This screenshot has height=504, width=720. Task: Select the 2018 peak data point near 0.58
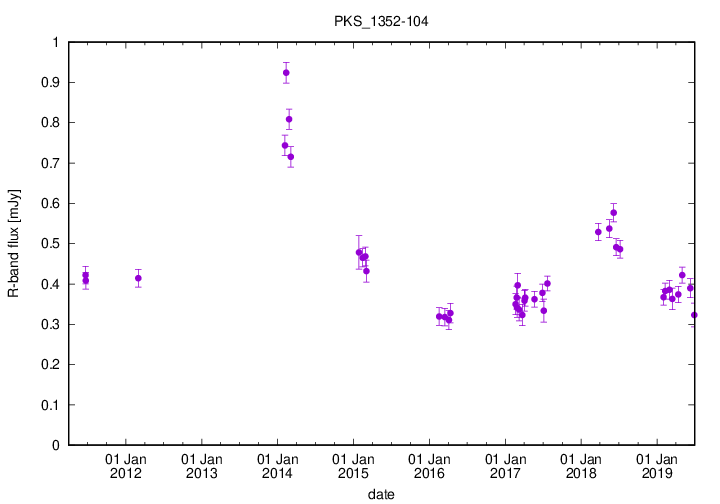tap(614, 212)
